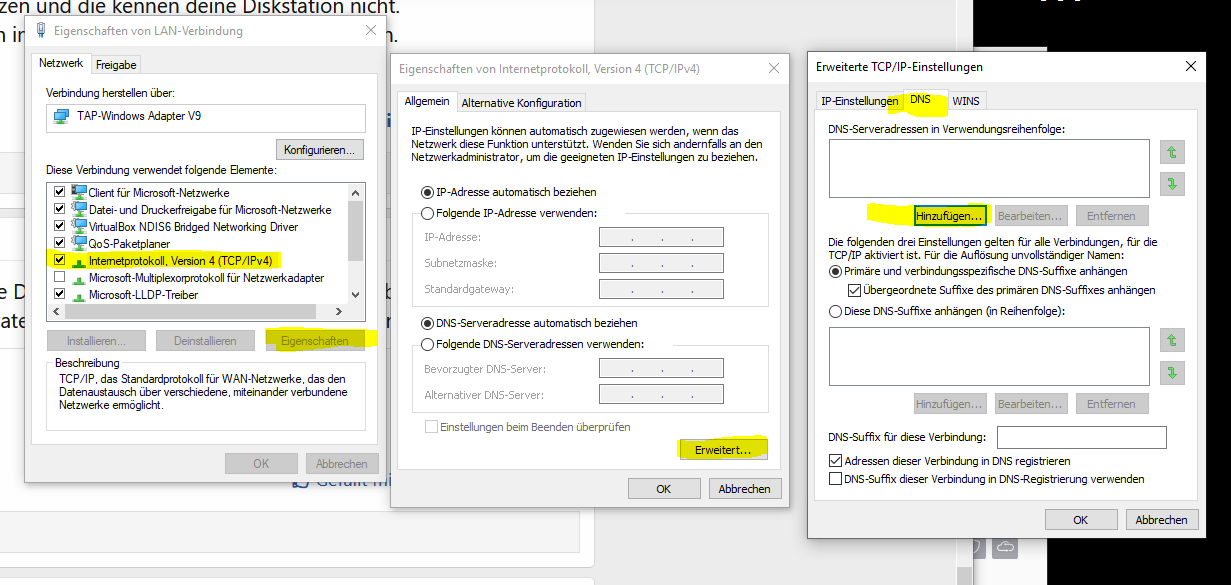Screen dimensions: 1231x585
Task: Click the DNS-Suffix für diese Verbindung field
Action: coord(1082,437)
